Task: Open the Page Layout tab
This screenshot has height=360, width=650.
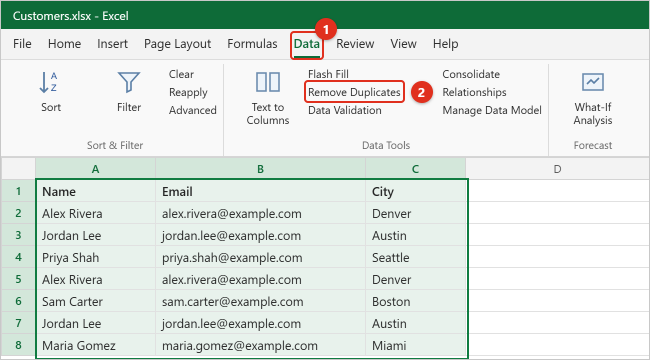Action: click(177, 44)
